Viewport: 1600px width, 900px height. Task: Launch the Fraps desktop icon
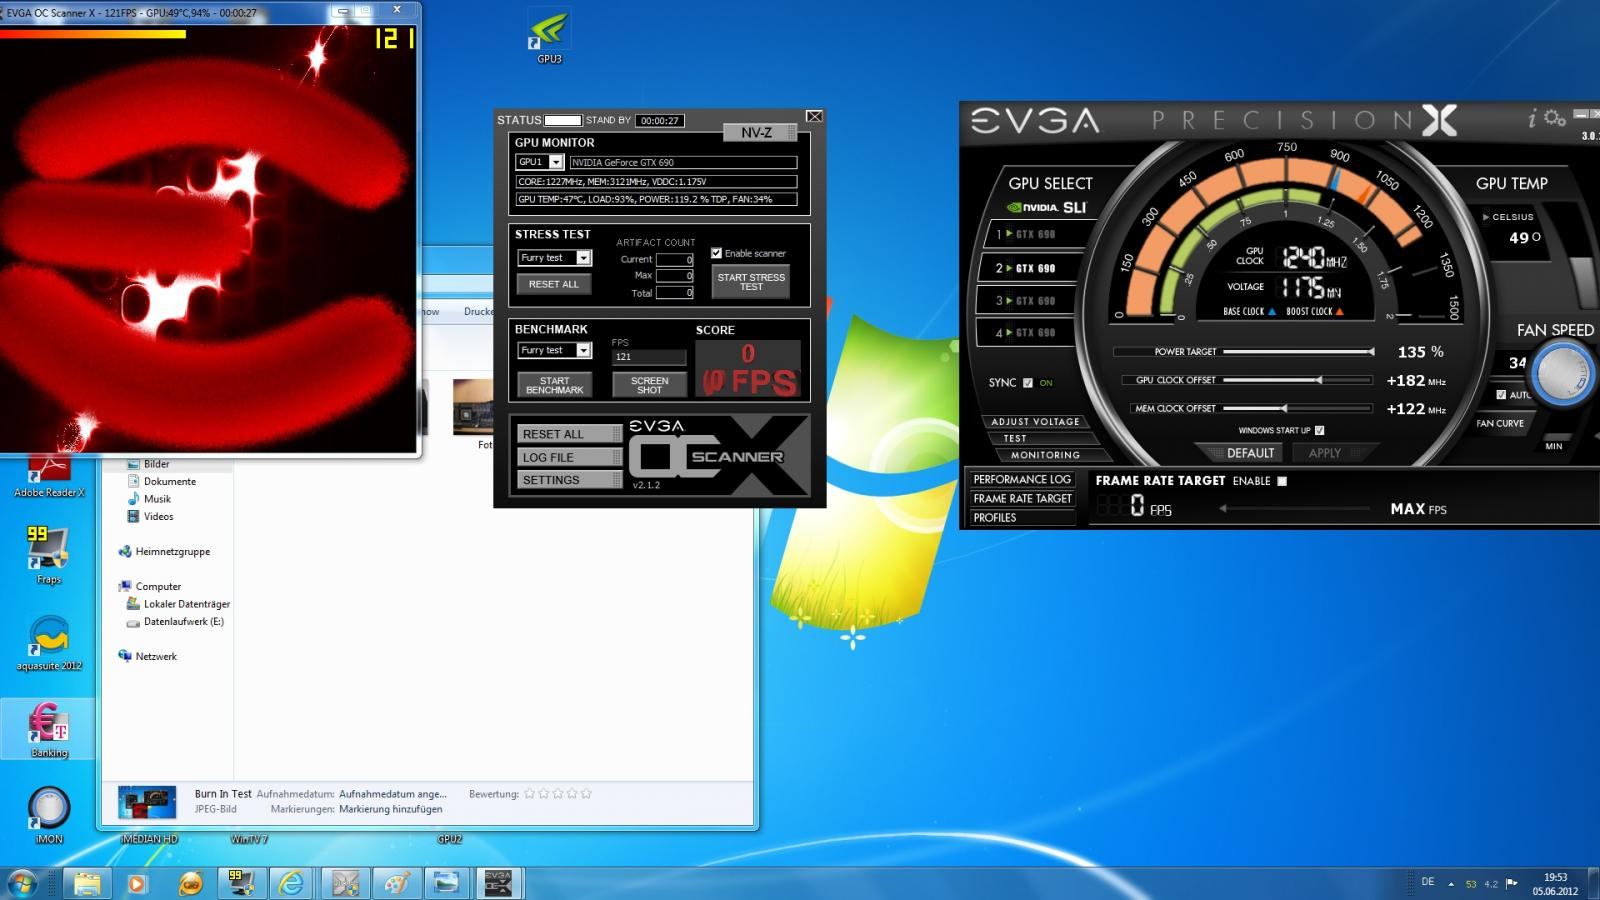48,555
